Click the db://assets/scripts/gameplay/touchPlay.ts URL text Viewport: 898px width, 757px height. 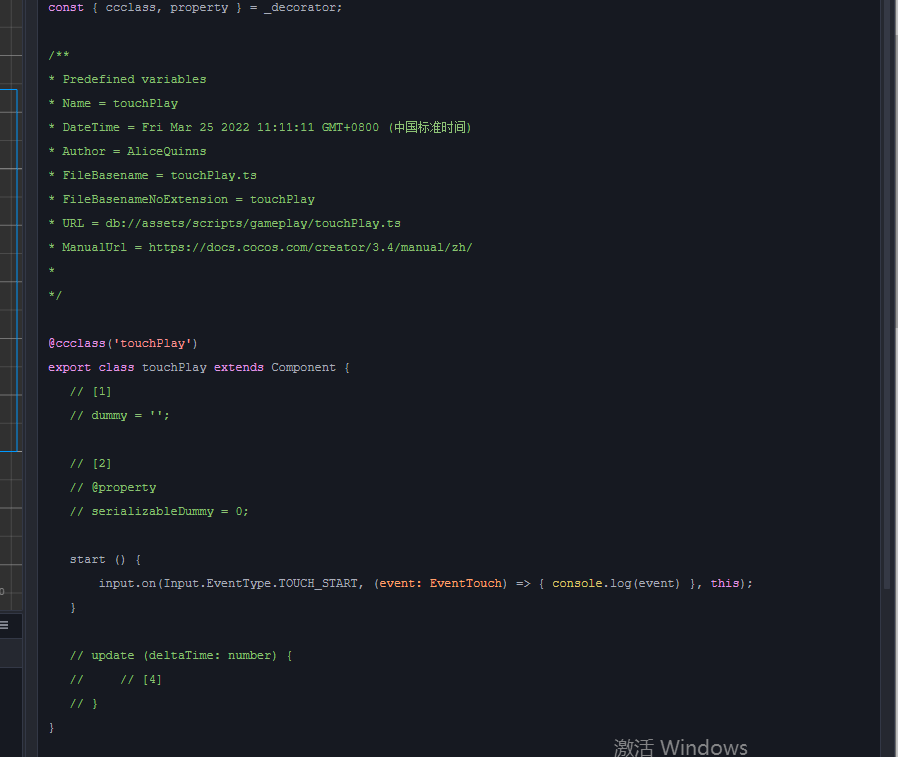tap(253, 224)
